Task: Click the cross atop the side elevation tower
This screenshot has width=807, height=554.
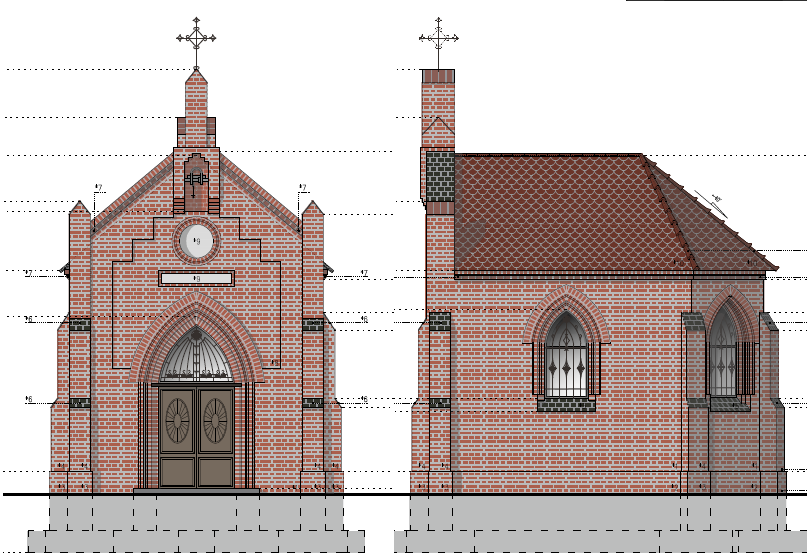Action: pyautogui.click(x=438, y=38)
